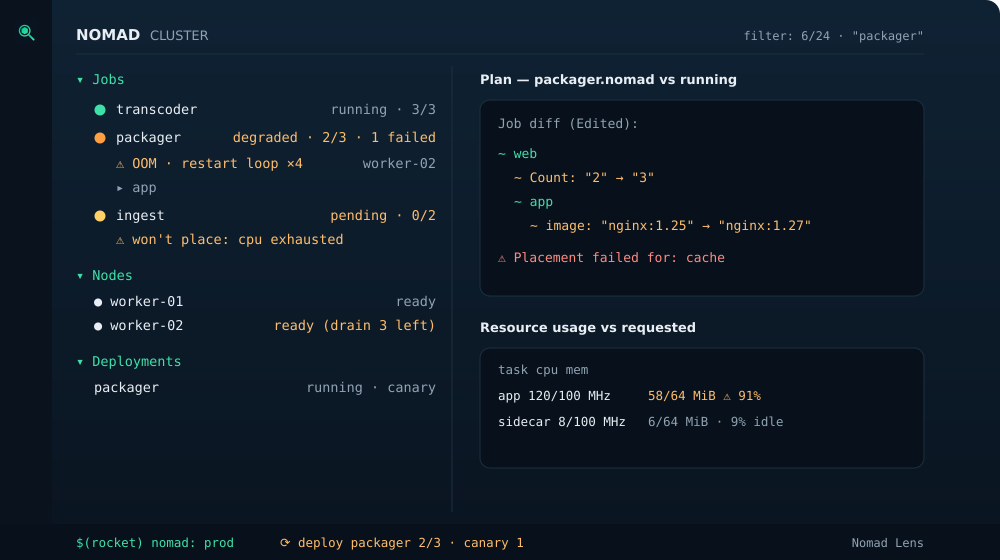Collapse the Nodes section arrow
The width and height of the screenshot is (1000, 560).
80,276
